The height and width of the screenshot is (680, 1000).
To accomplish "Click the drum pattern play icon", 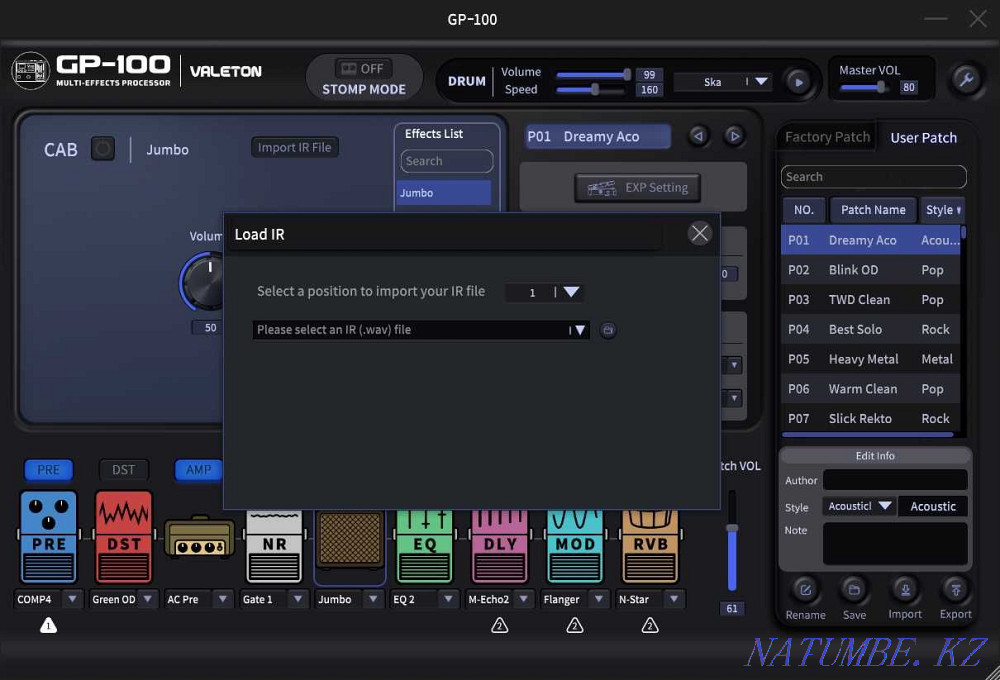I will tap(800, 82).
